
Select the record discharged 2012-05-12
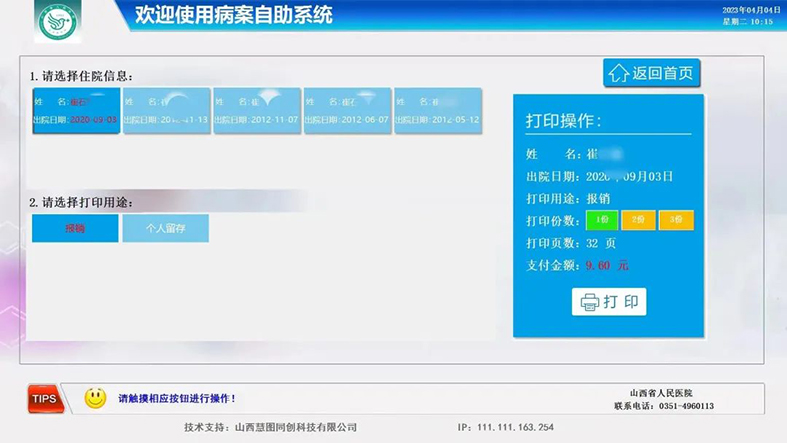click(x=438, y=111)
